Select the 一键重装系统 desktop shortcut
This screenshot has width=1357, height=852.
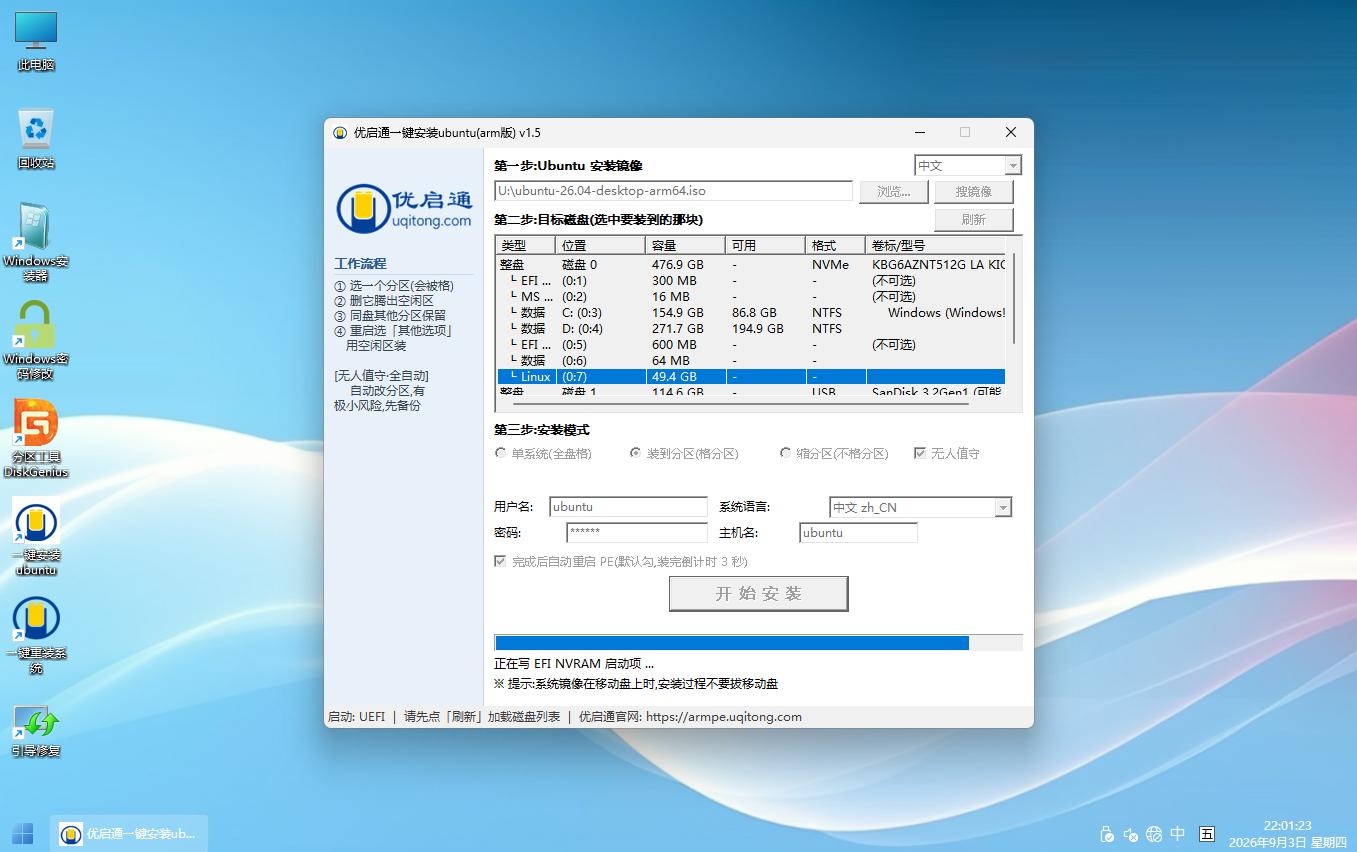point(36,635)
